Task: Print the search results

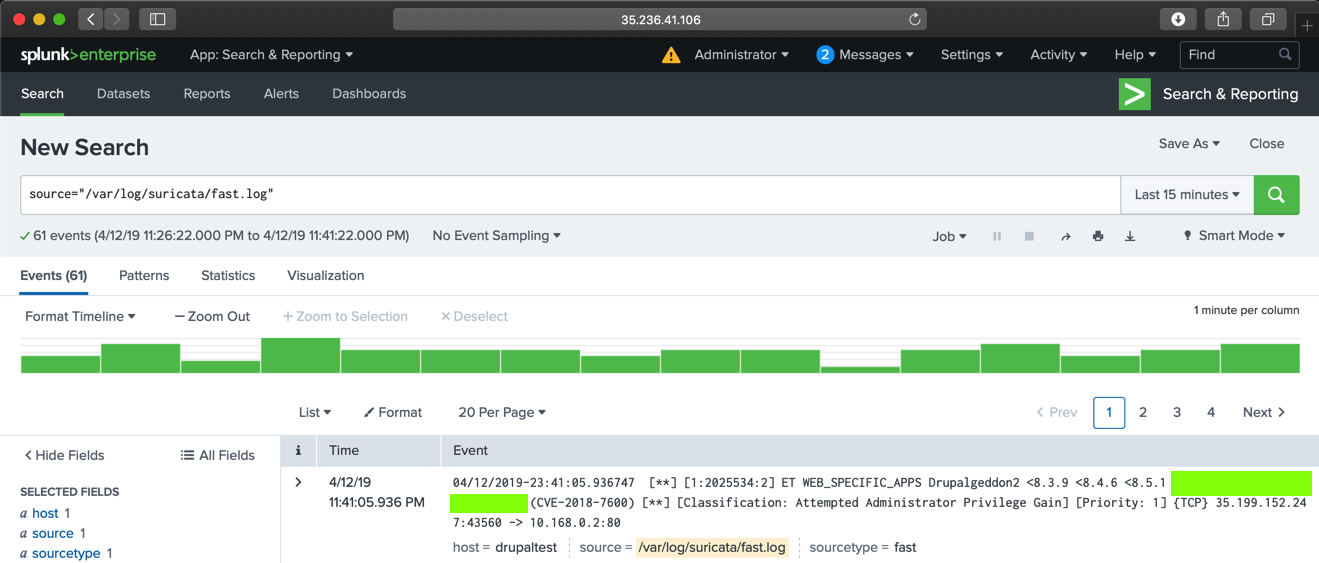Action: pyautogui.click(x=1098, y=236)
